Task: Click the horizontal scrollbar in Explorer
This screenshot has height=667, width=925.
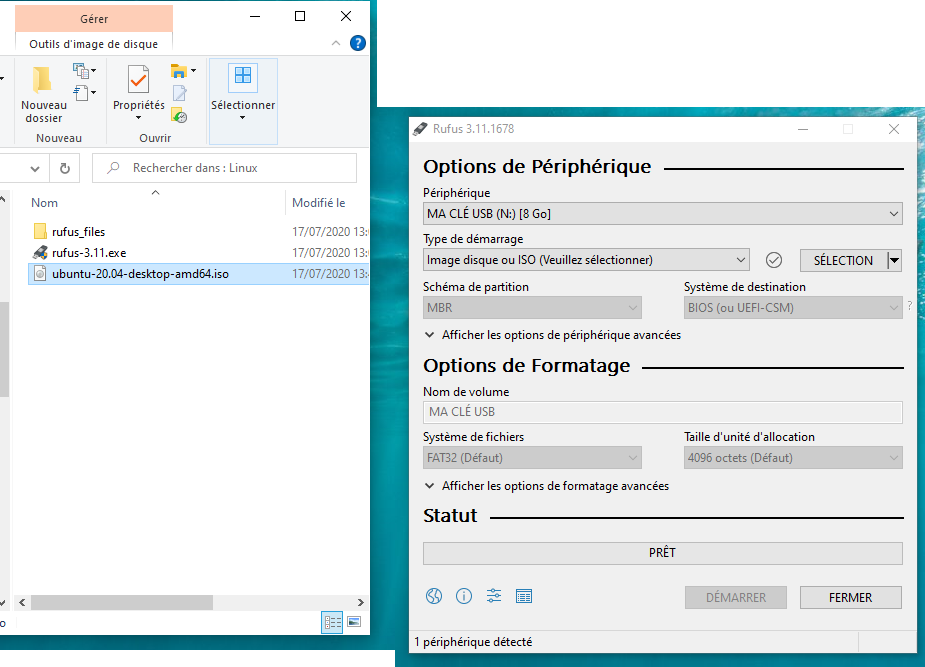Action: click(122, 602)
